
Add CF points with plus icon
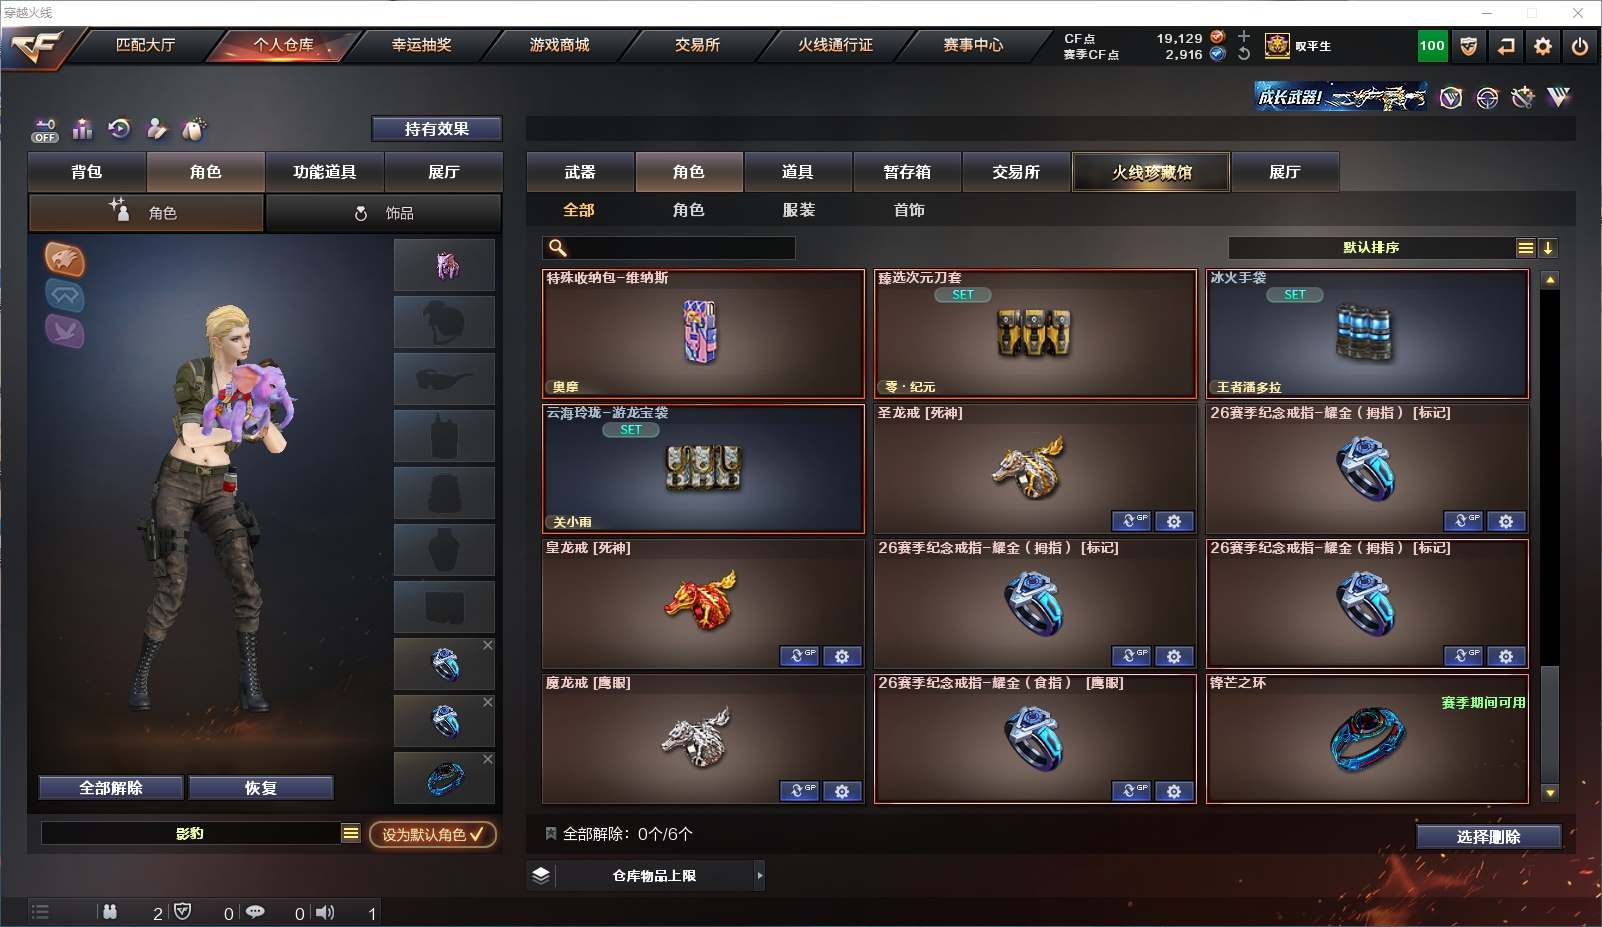pos(1244,37)
